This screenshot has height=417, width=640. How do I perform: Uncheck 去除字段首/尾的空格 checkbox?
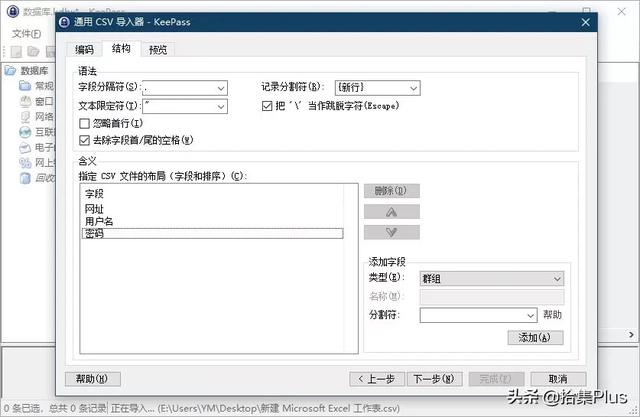[84, 140]
